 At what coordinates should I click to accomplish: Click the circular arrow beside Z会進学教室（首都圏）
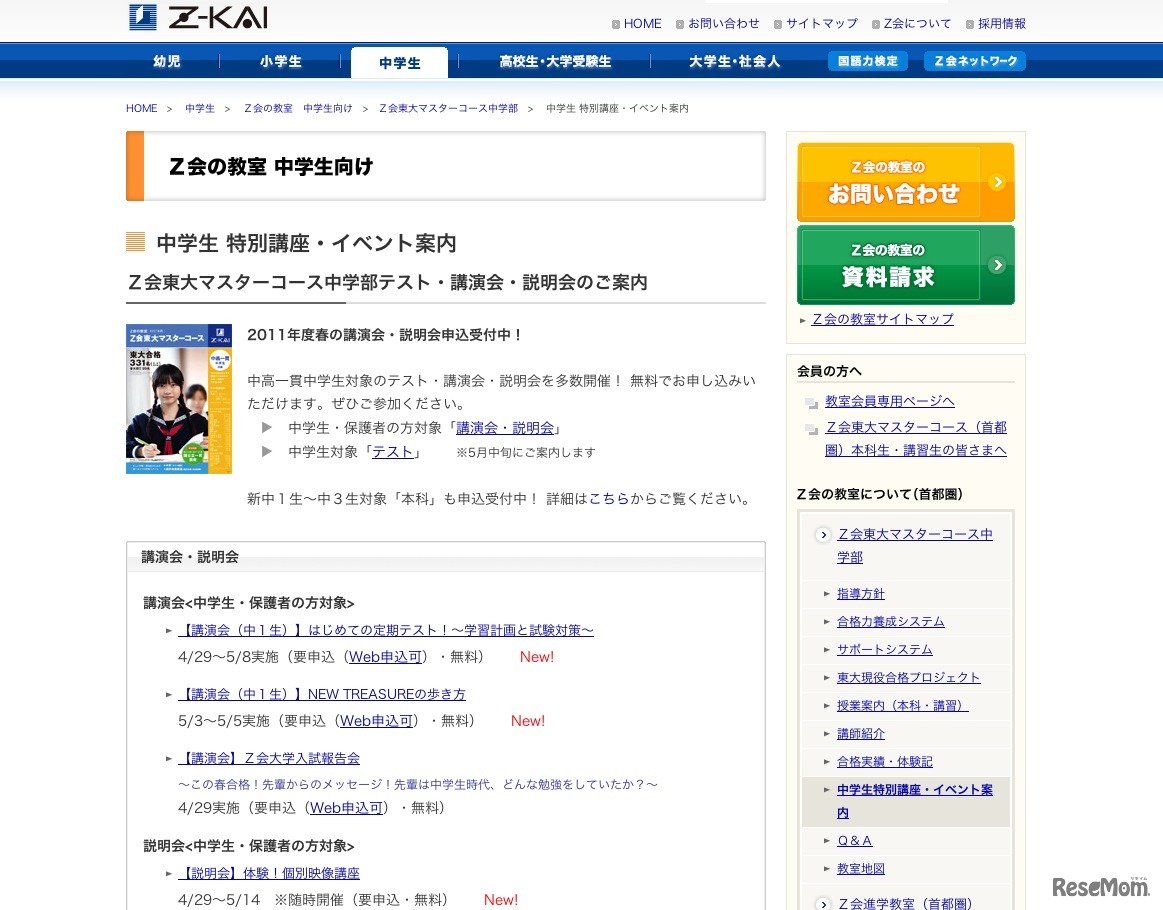[x=823, y=903]
